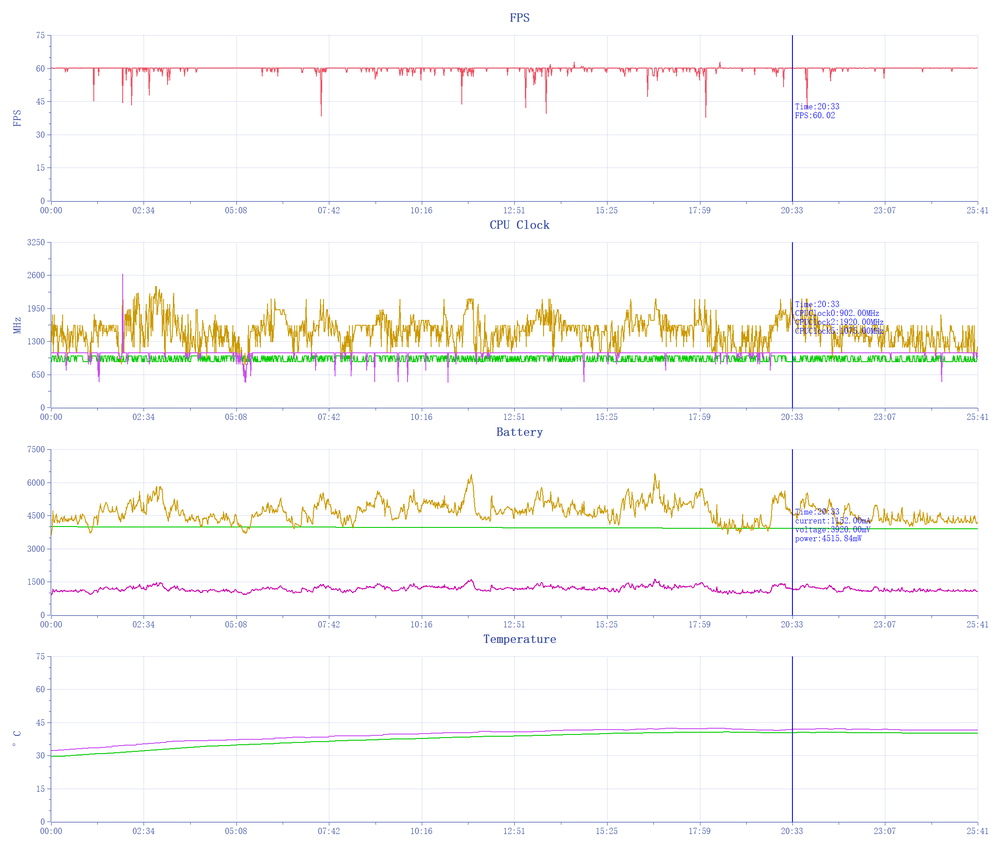Image resolution: width=1000 pixels, height=846 pixels.
Task: Click the Temperature chart title
Action: click(519, 639)
